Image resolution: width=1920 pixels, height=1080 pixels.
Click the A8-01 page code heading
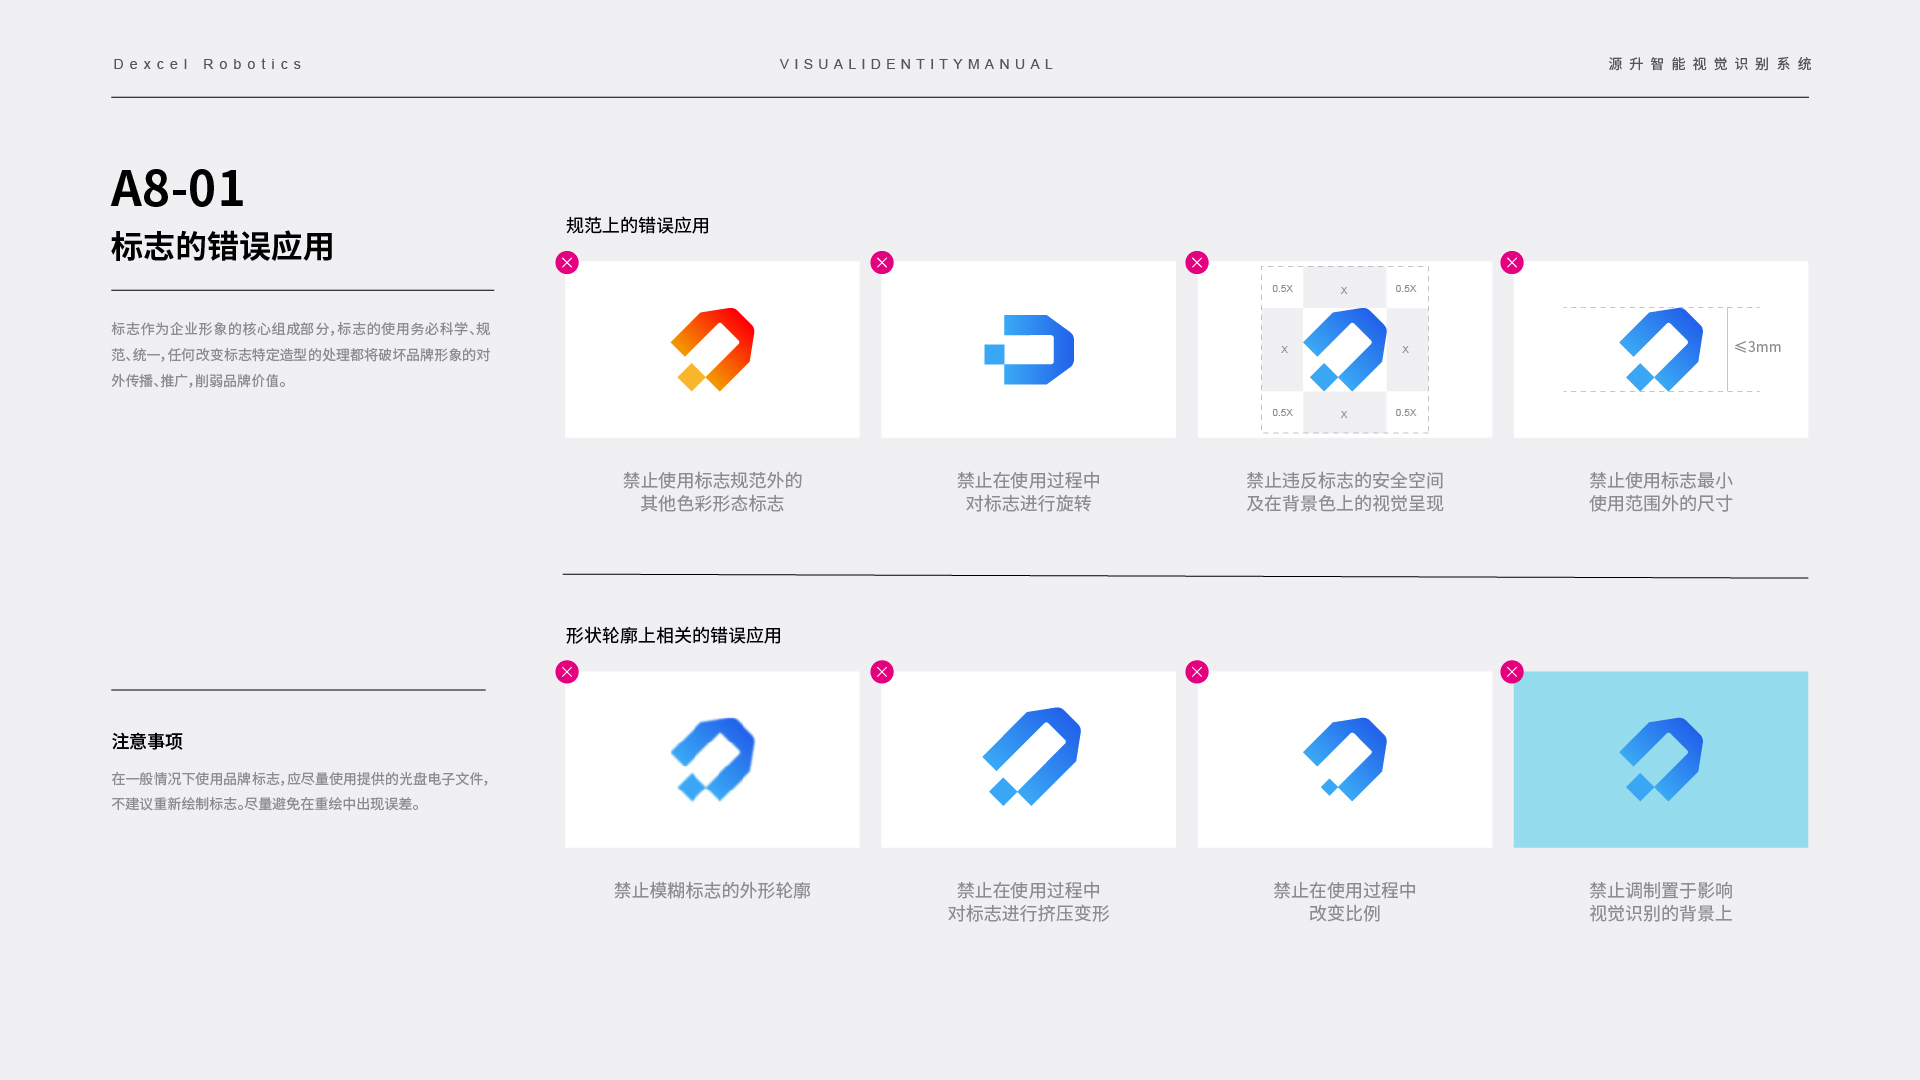(177, 188)
